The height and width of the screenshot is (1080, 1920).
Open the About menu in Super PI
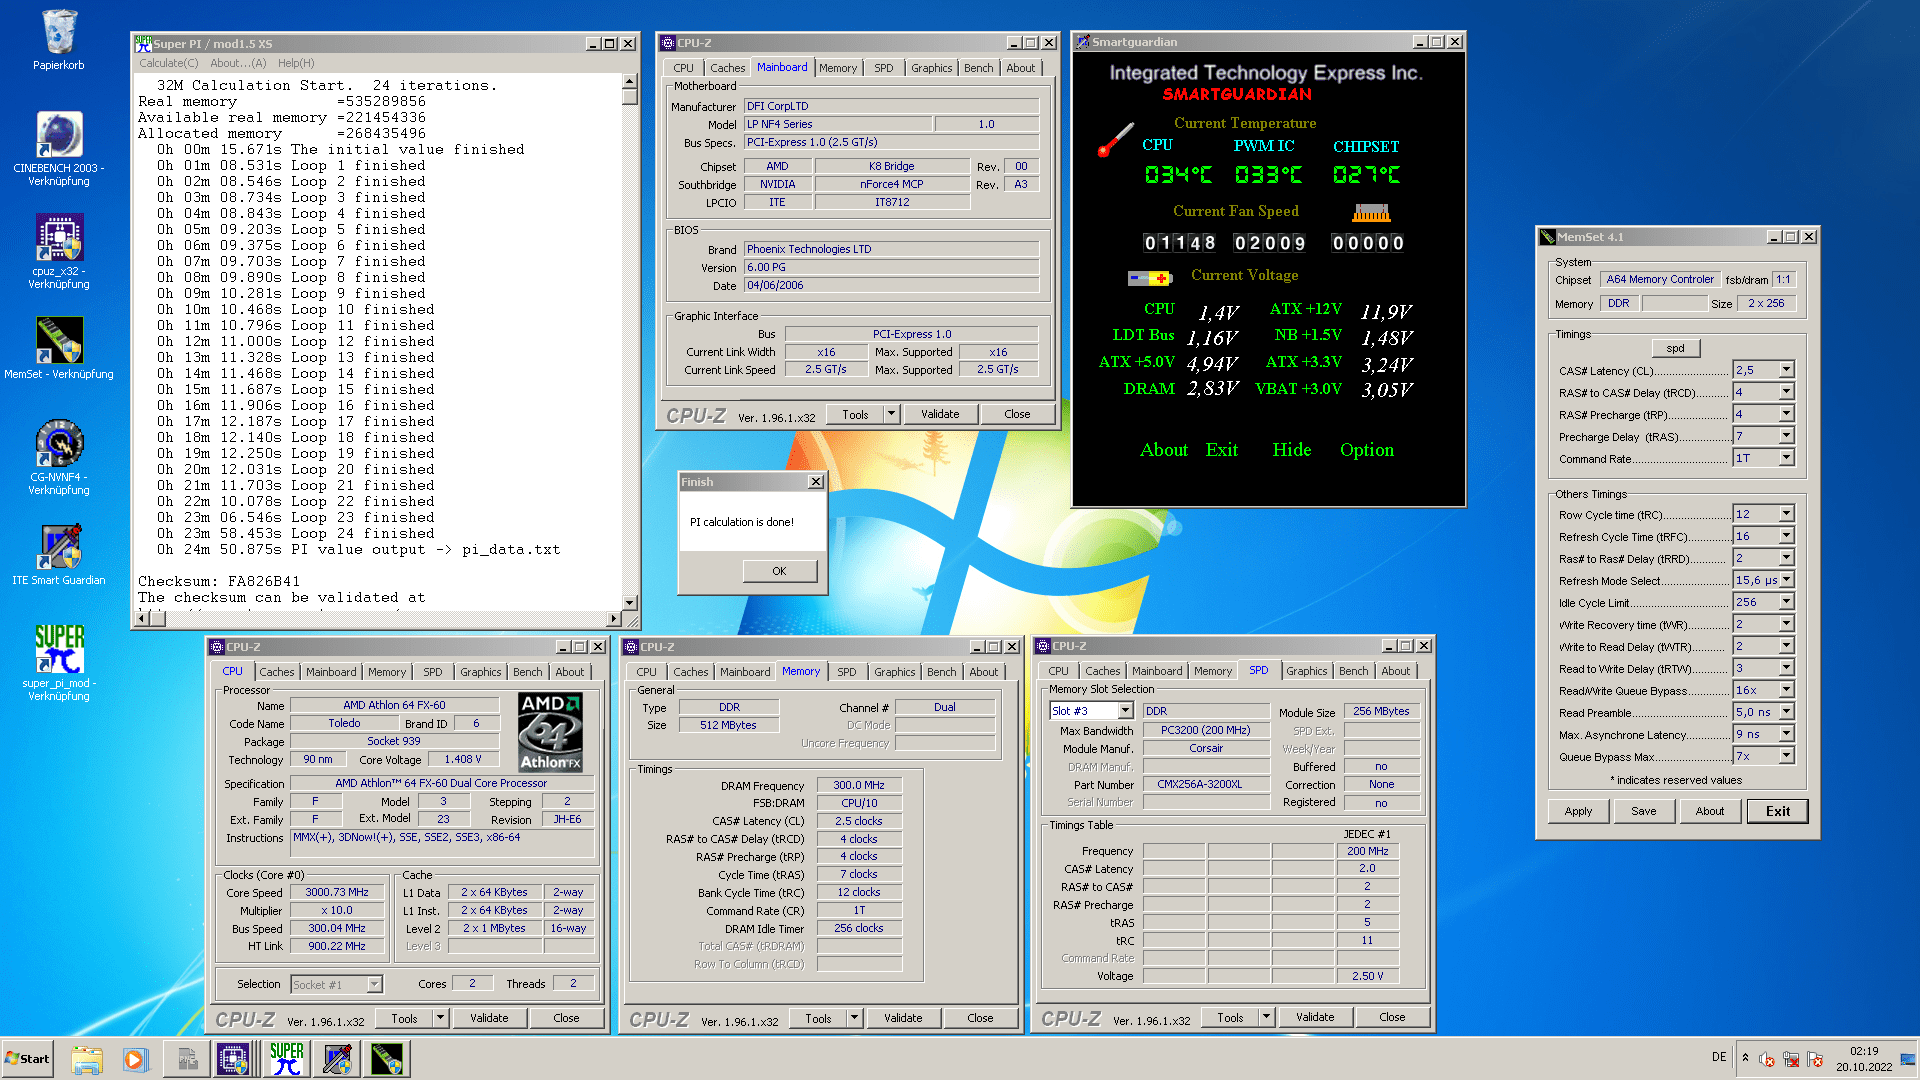click(238, 63)
